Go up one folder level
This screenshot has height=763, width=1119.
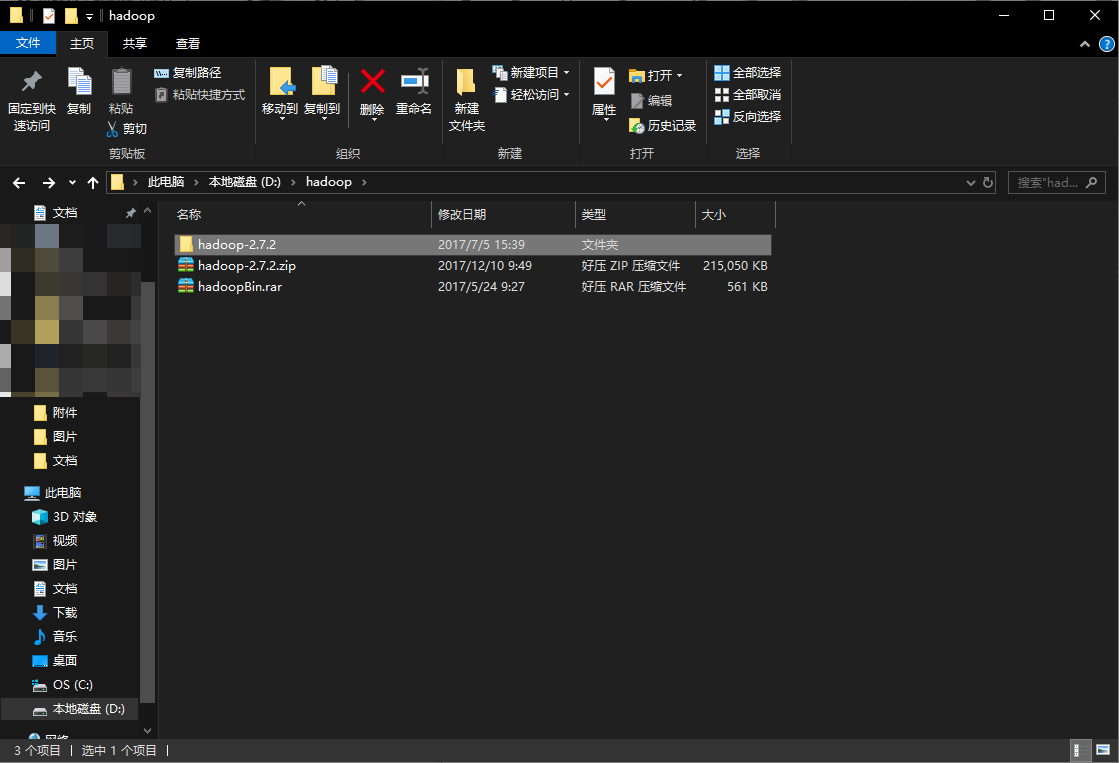point(93,183)
